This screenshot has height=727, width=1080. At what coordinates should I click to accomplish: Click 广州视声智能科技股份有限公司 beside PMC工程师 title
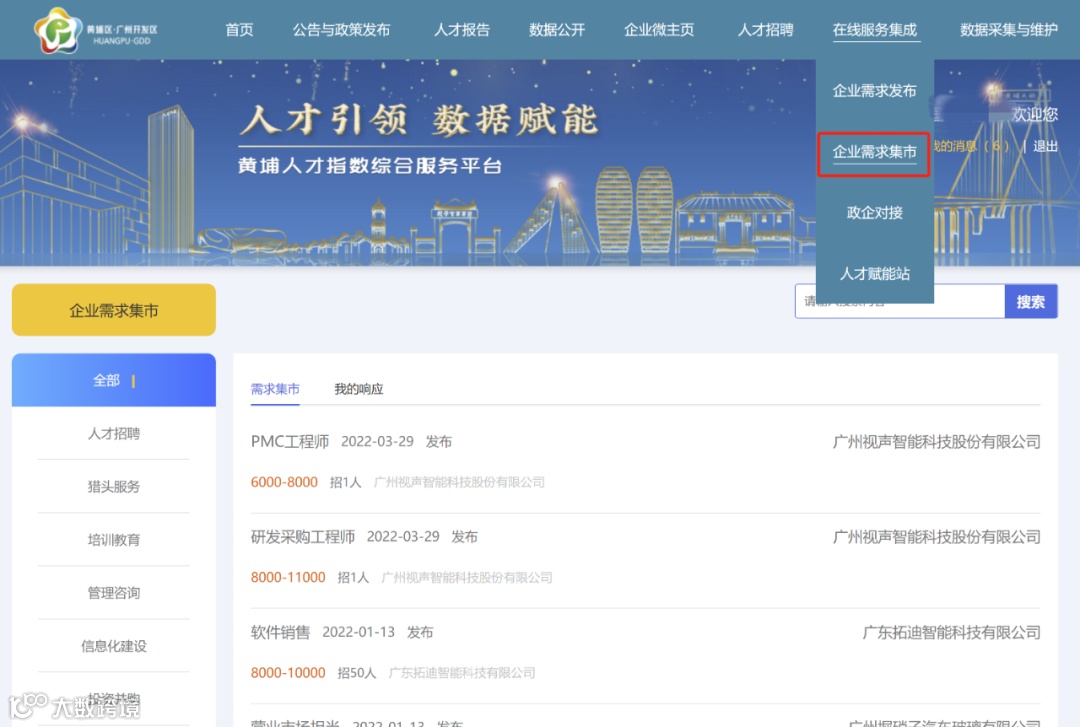(x=937, y=442)
